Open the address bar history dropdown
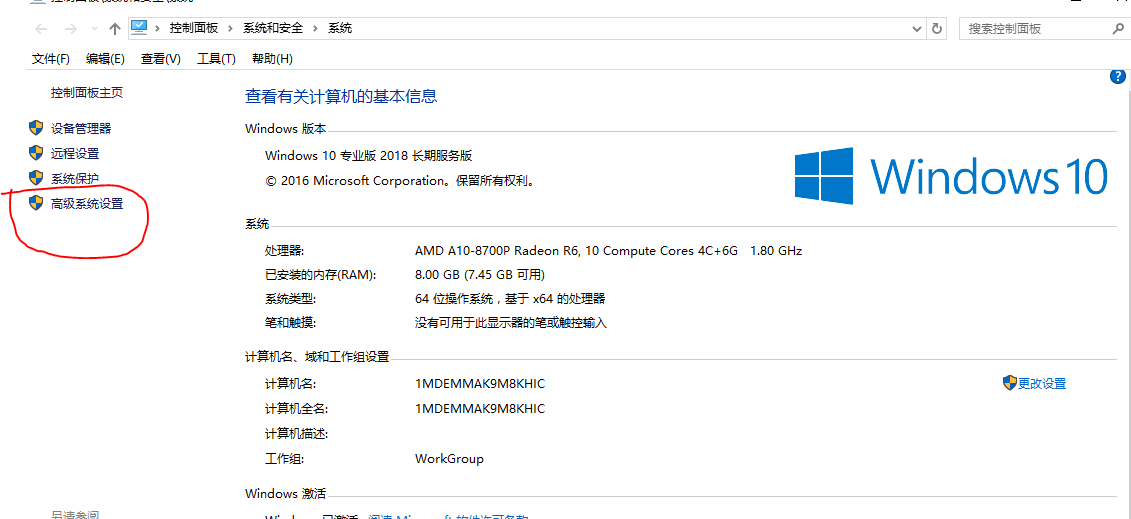The width and height of the screenshot is (1131, 519). tap(917, 29)
